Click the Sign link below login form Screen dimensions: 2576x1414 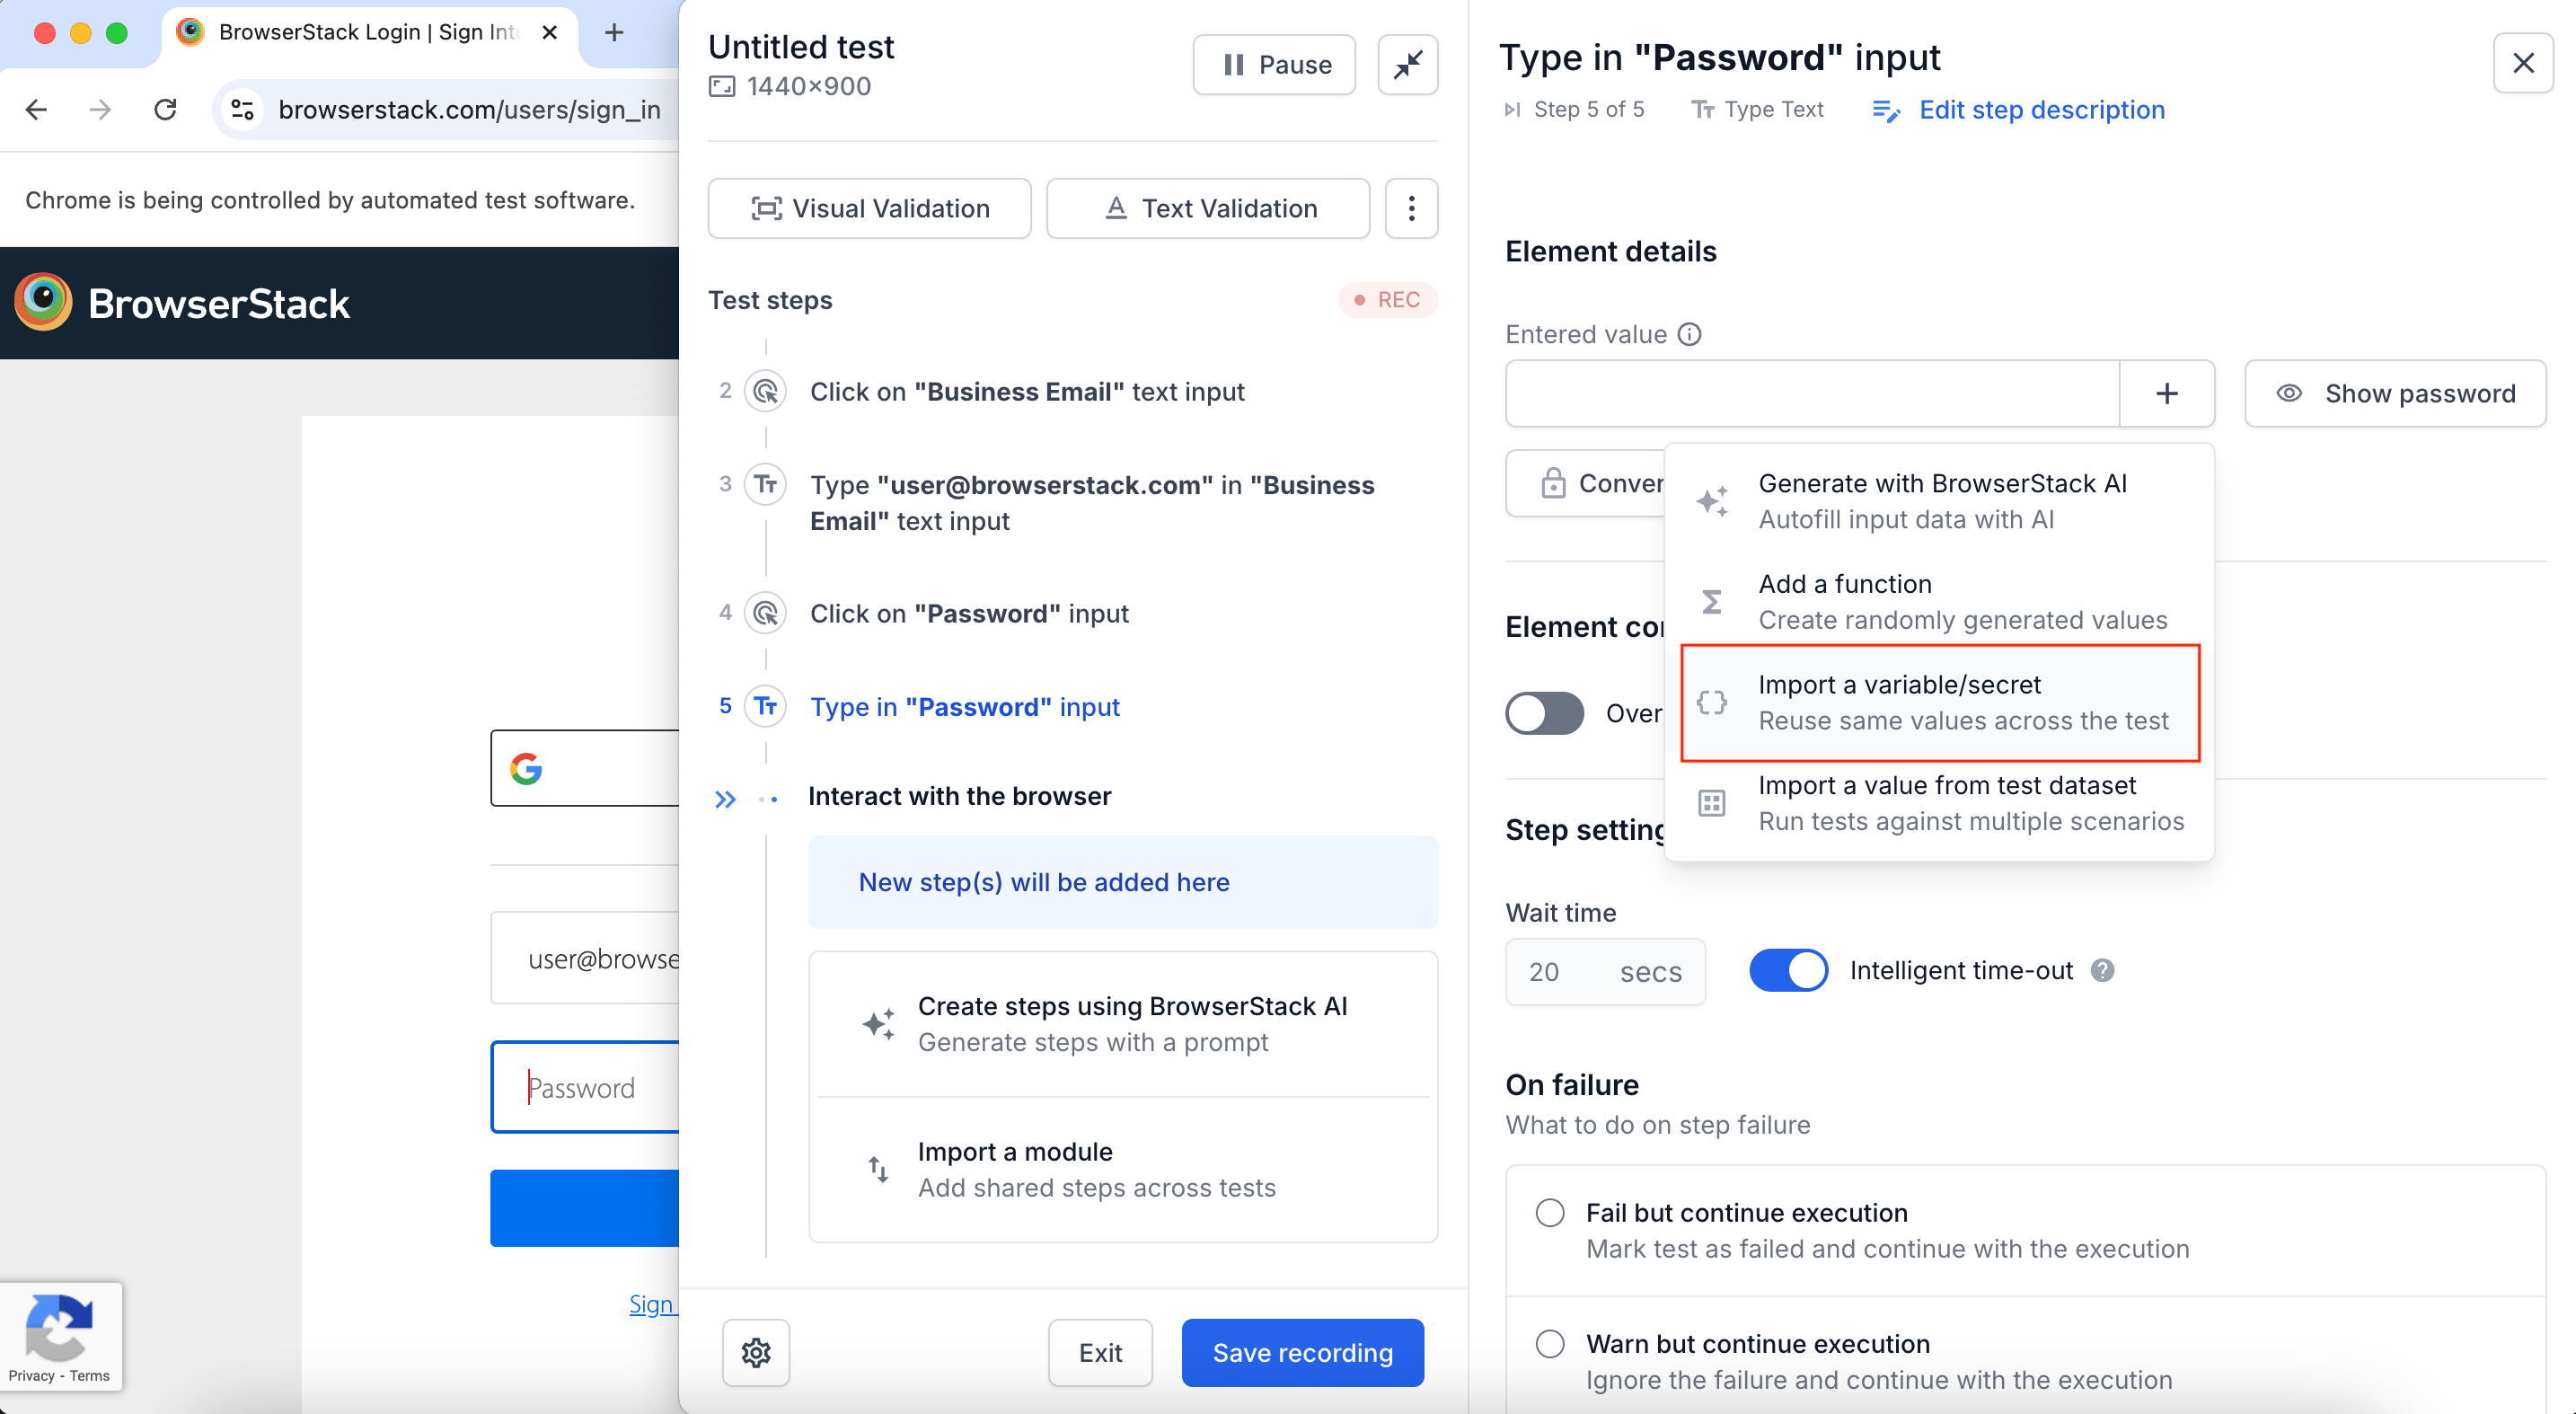coord(652,1304)
